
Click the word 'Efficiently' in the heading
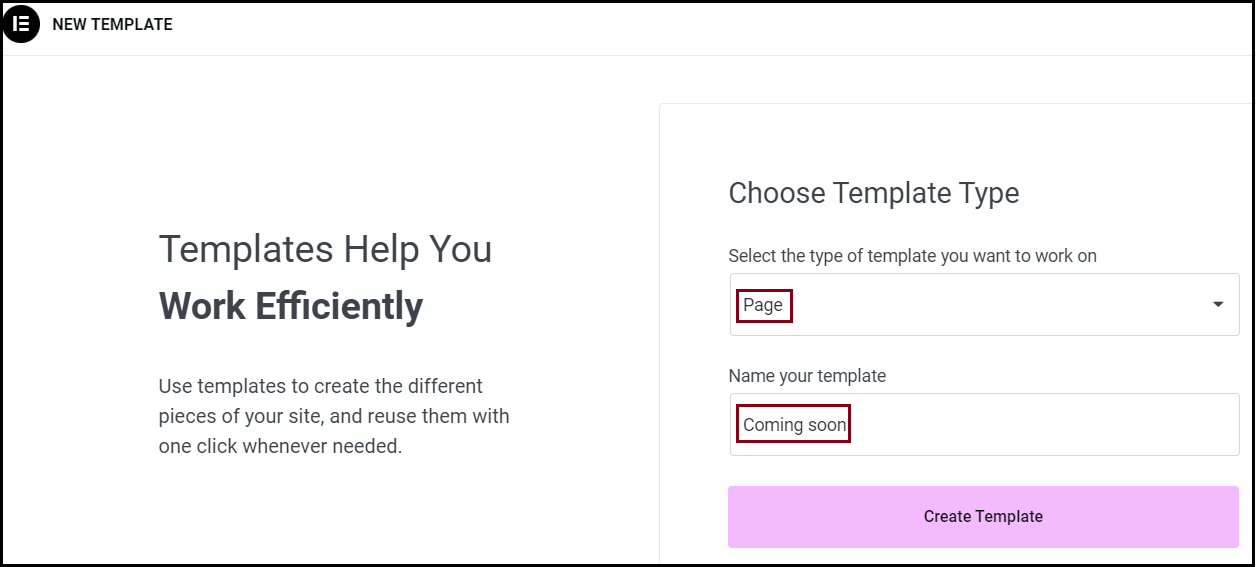point(339,306)
